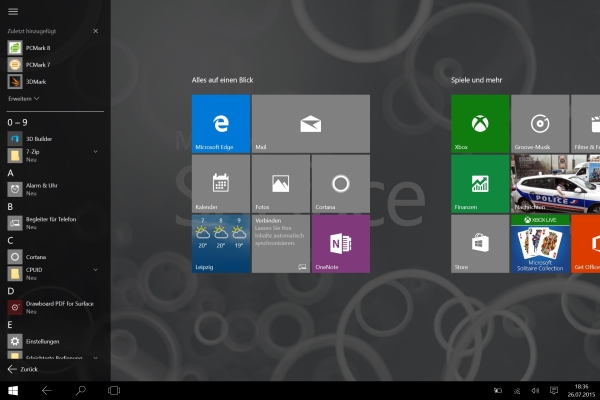The width and height of the screenshot is (600, 400).
Task: Click the Alles auf einen Blick group title
Action: (x=222, y=80)
